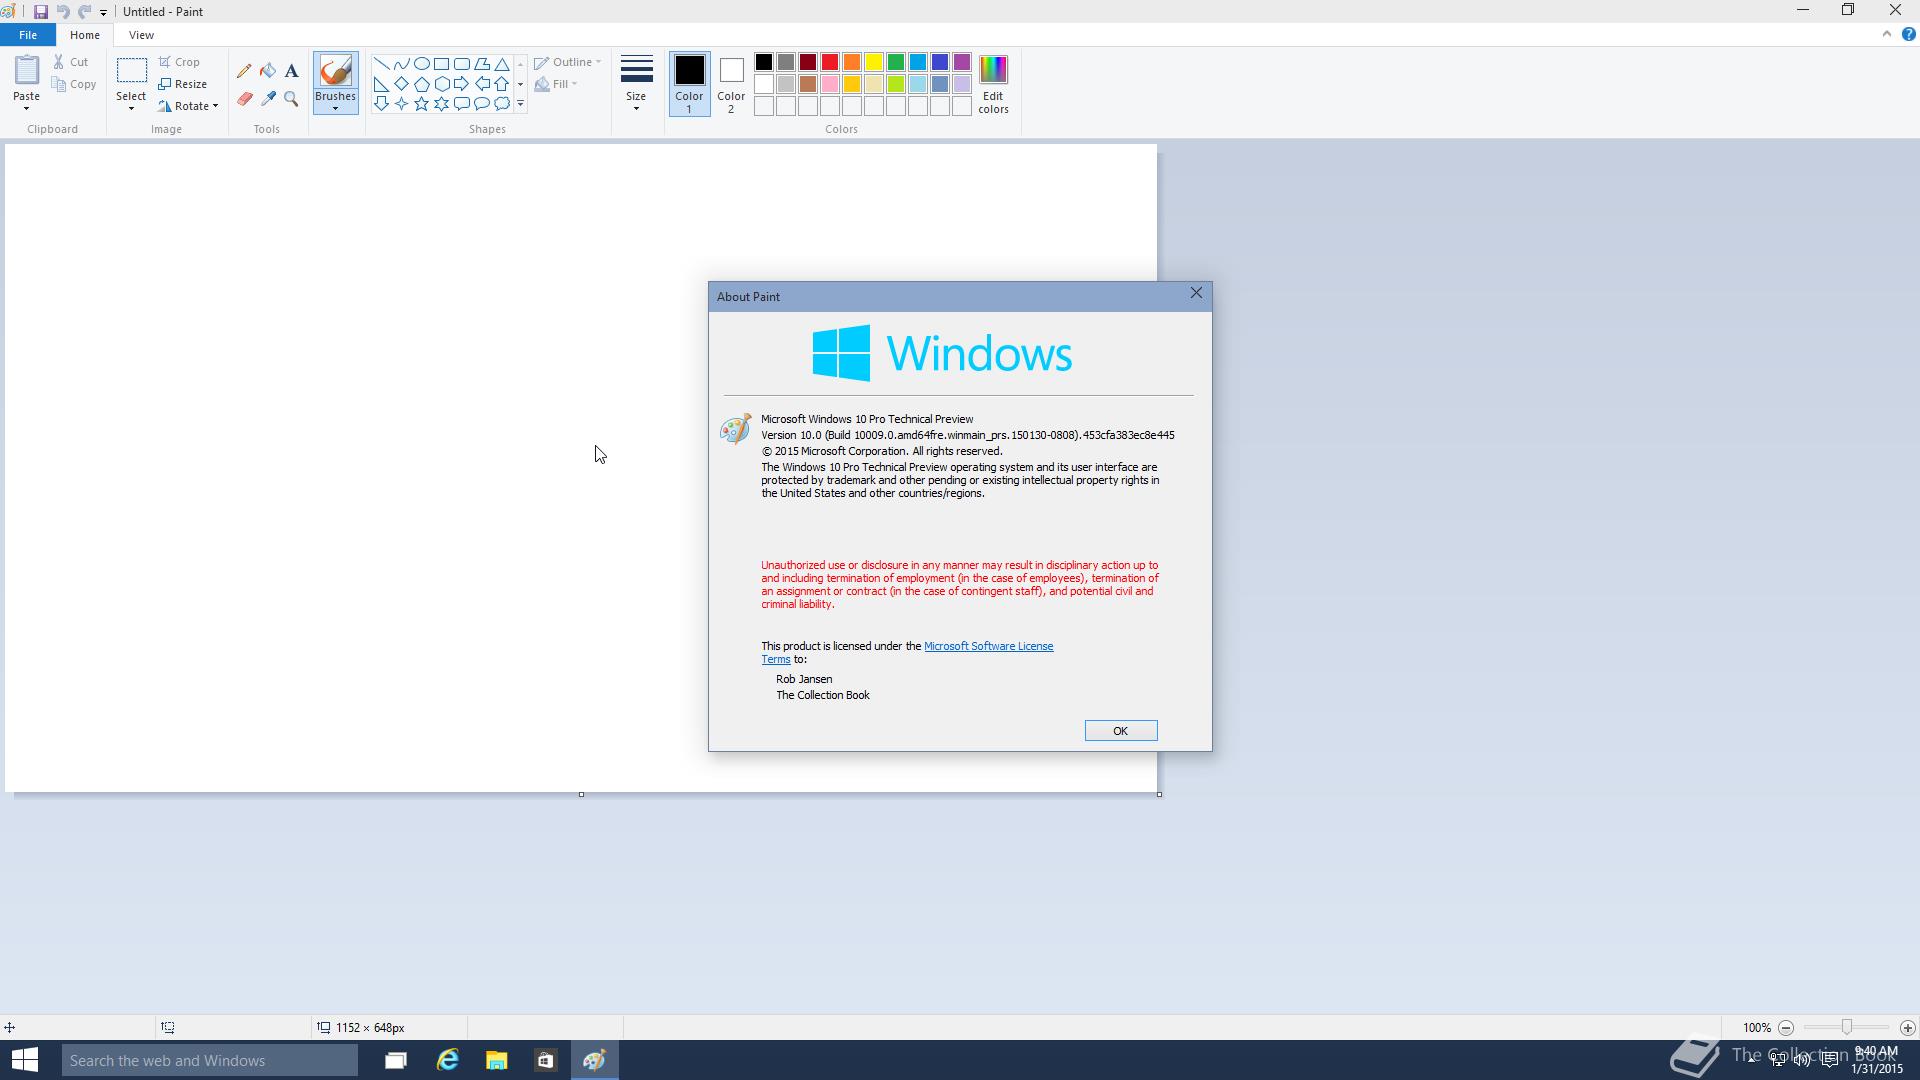The height and width of the screenshot is (1080, 1920).
Task: Select the Pencil tool
Action: tap(244, 71)
